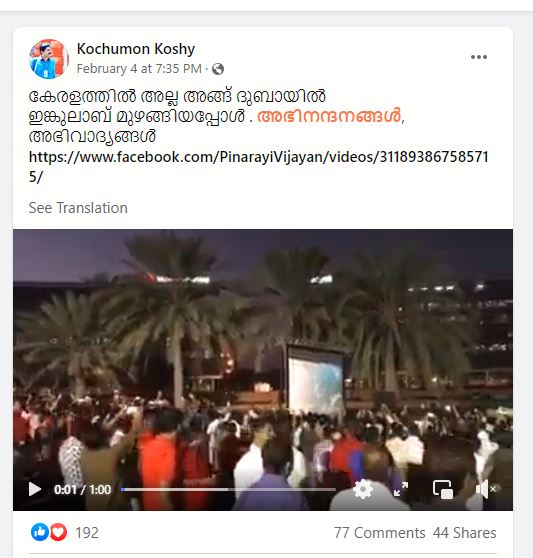Screen dimensions: 533x558
Task: Open the three-dots post options menu
Action: coord(479,57)
